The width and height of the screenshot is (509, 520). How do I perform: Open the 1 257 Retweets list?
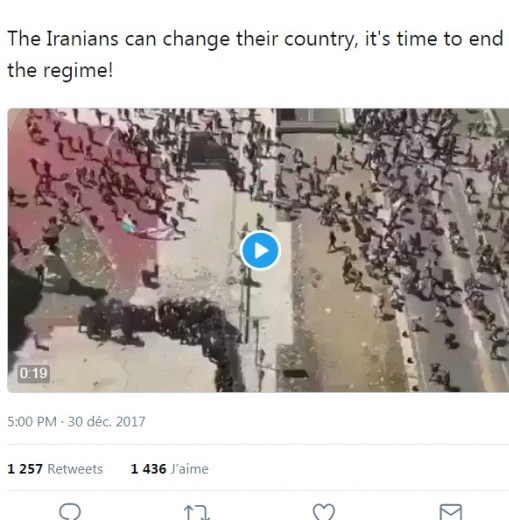point(55,469)
